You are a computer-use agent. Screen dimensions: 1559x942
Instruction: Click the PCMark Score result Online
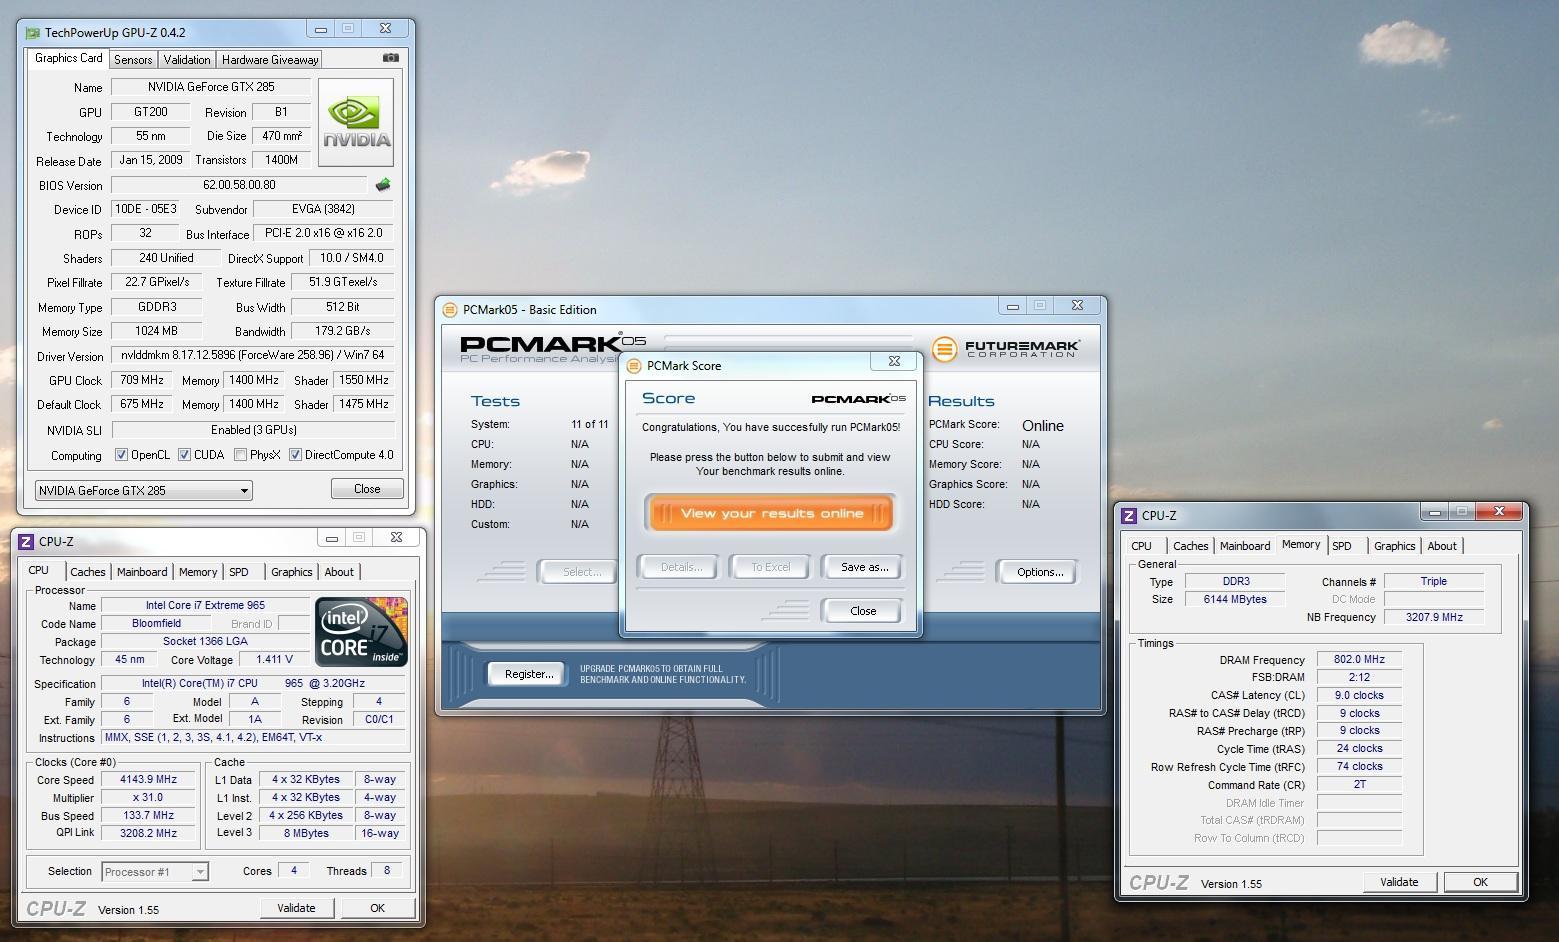pos(1043,426)
